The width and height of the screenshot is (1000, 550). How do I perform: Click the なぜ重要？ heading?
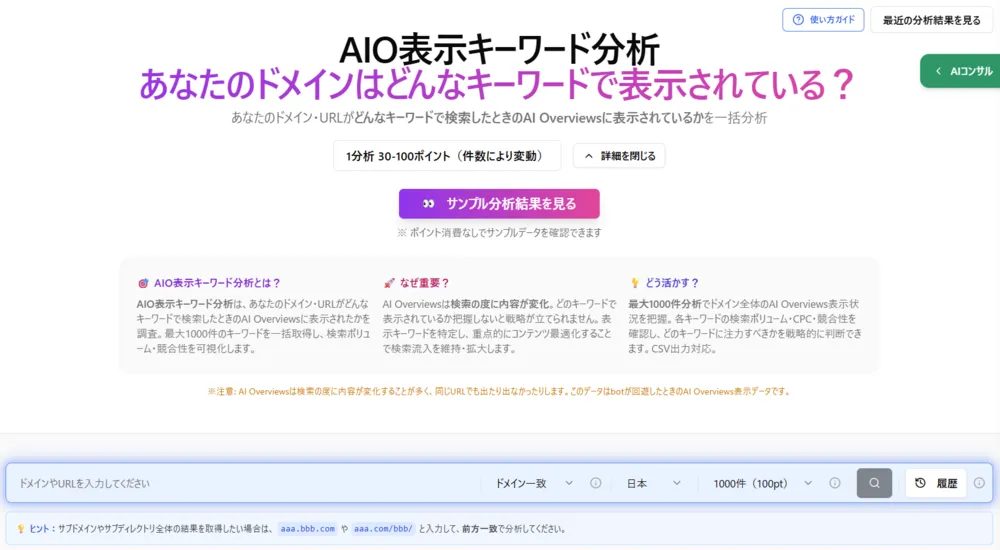(425, 283)
